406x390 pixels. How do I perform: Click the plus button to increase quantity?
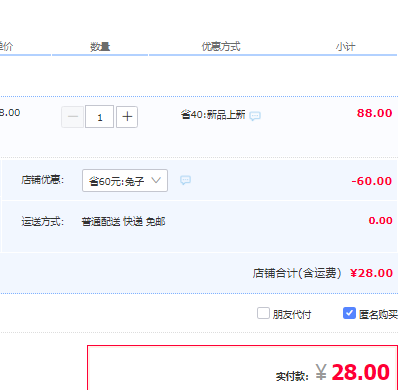pos(127,117)
